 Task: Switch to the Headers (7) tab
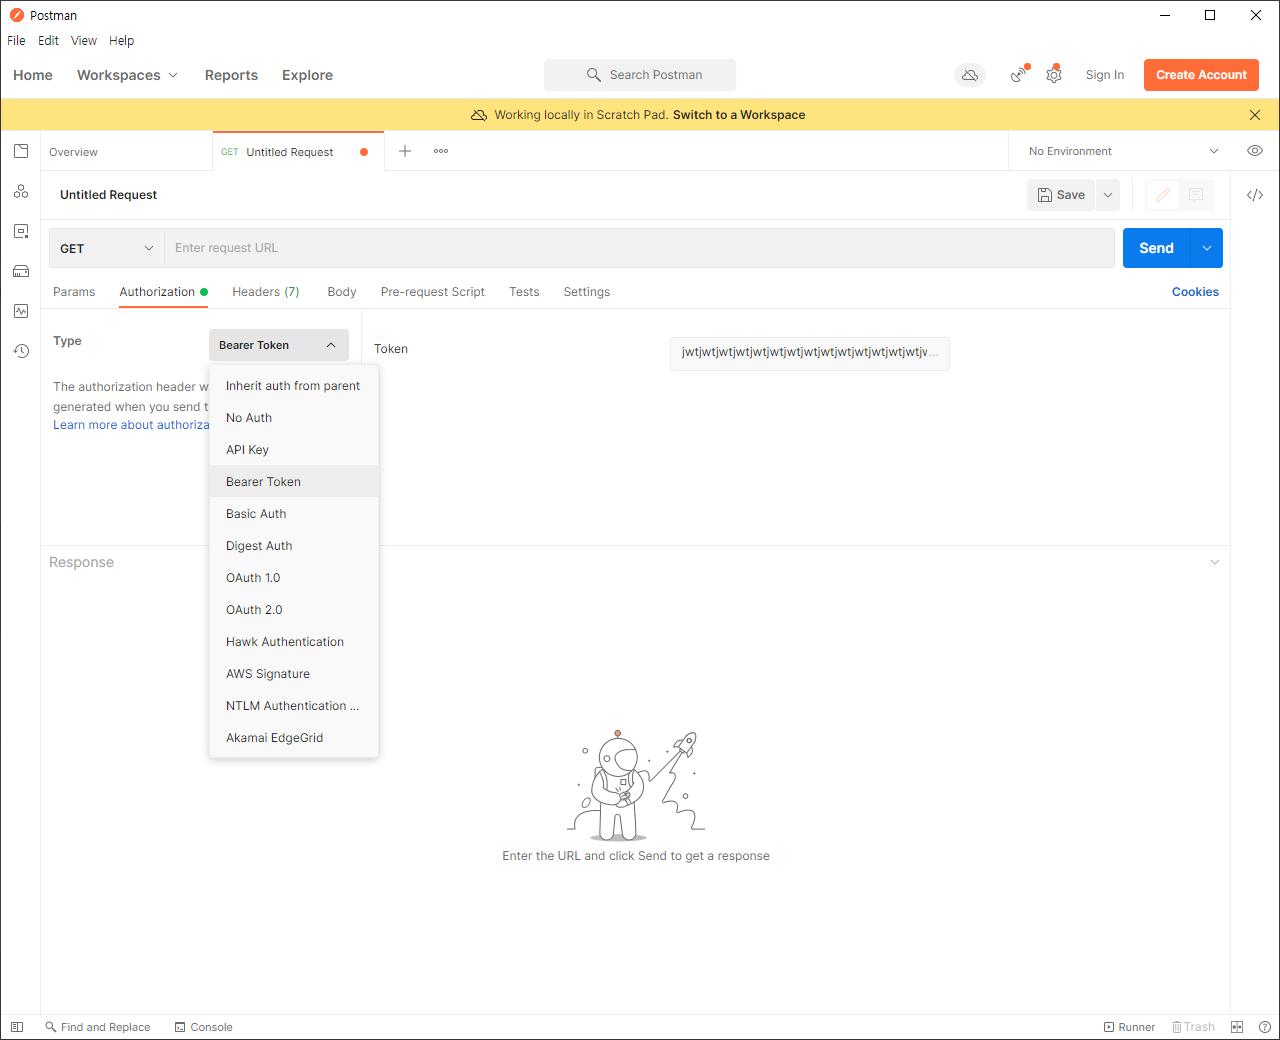click(x=266, y=292)
